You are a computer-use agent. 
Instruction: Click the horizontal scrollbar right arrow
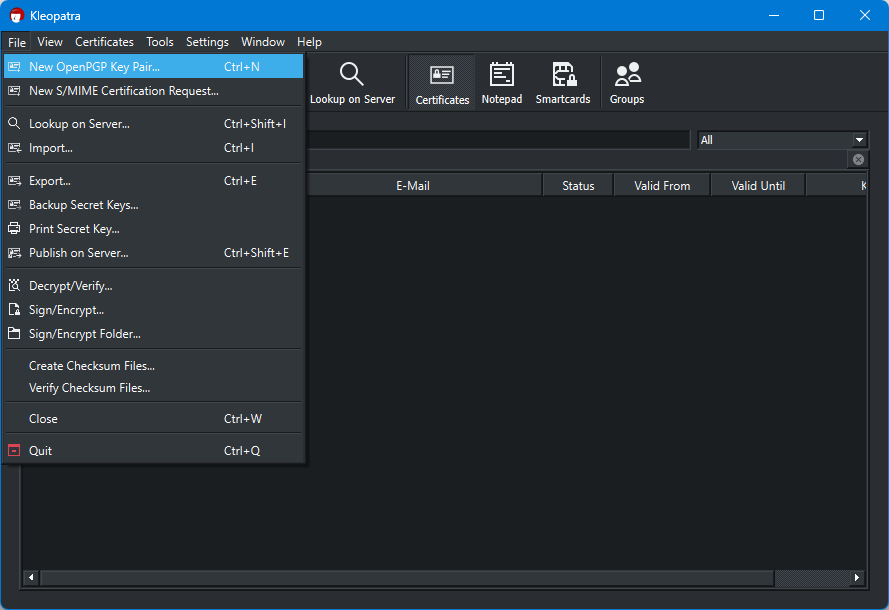pyautogui.click(x=857, y=578)
